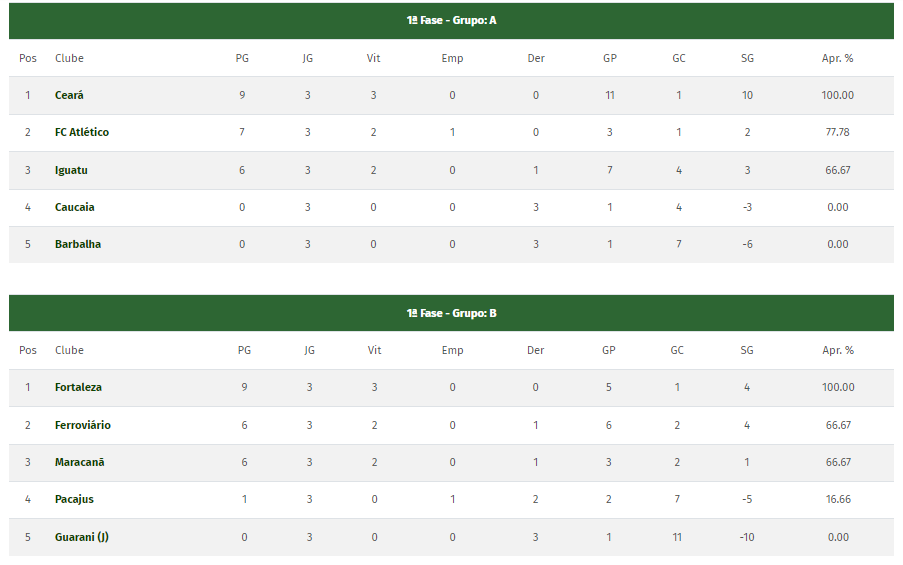This screenshot has height=565, width=903.
Task: Click the GP column header in Group A
Action: pyautogui.click(x=610, y=58)
